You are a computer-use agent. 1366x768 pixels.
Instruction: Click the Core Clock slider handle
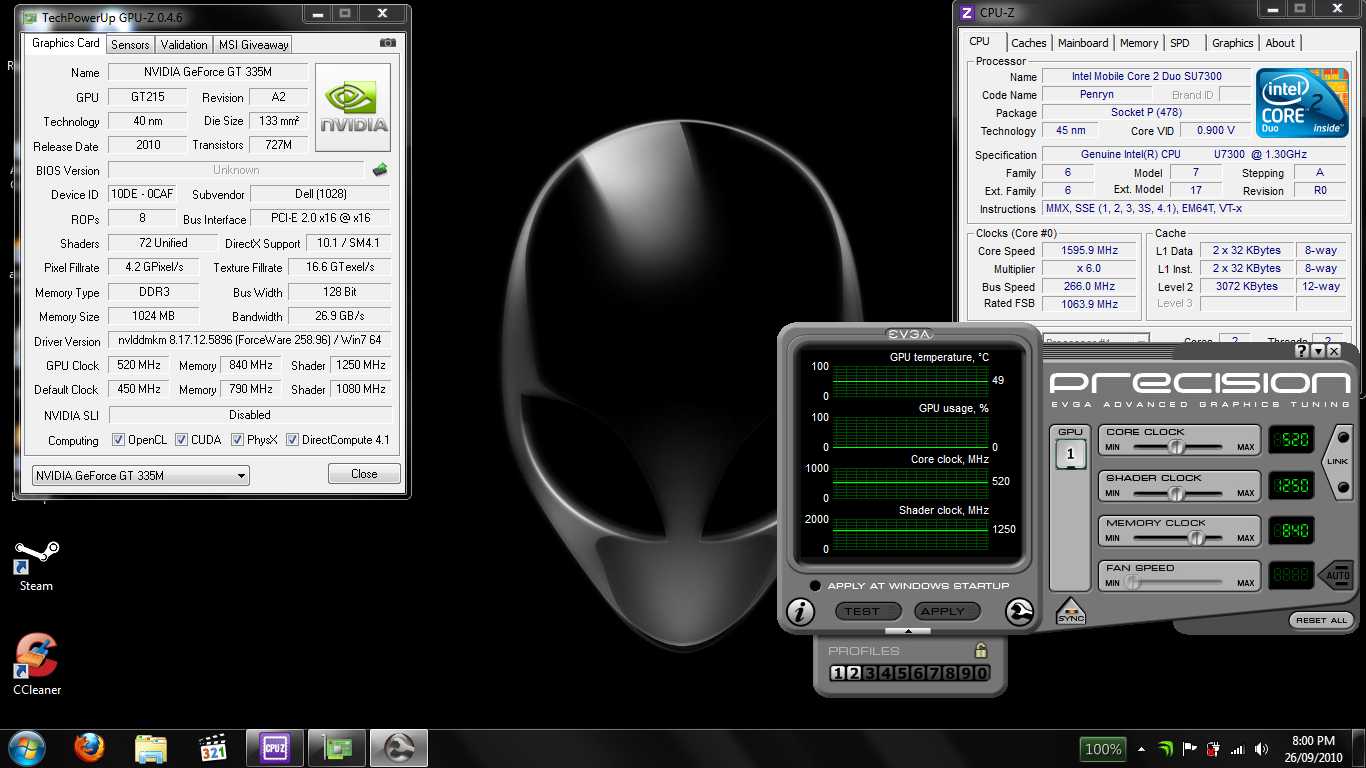pos(1177,447)
